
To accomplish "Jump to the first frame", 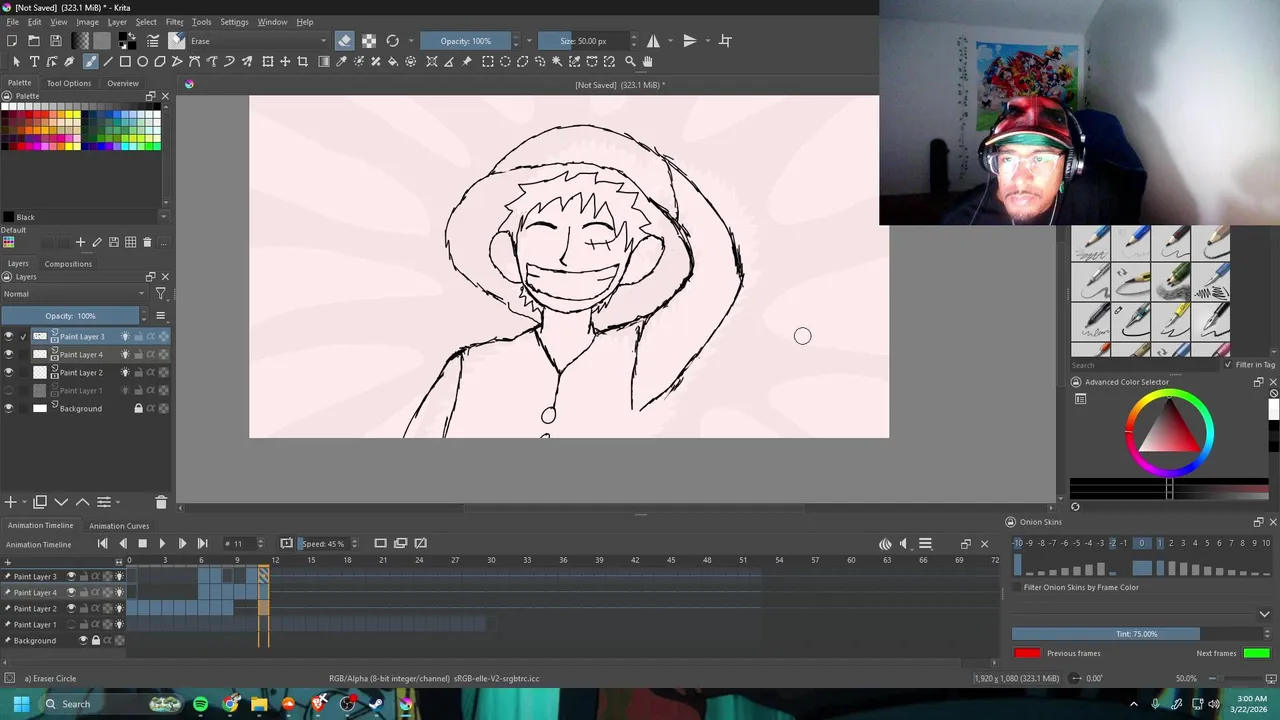I will 102,544.
